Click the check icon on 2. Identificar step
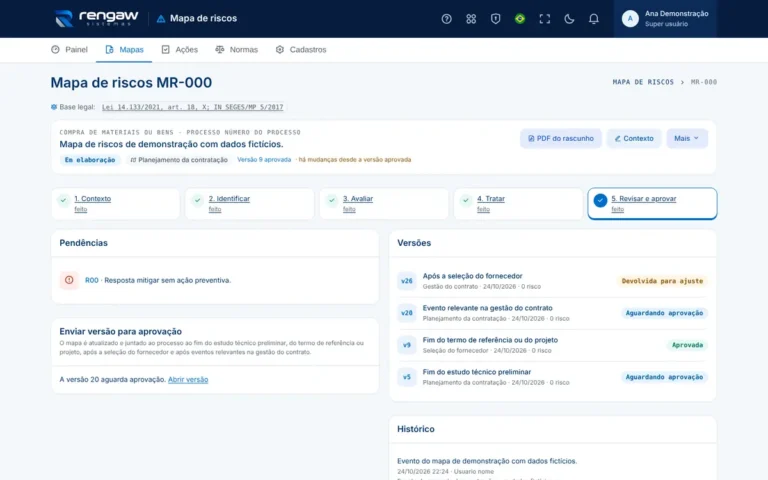The height and width of the screenshot is (480, 768). point(197,200)
